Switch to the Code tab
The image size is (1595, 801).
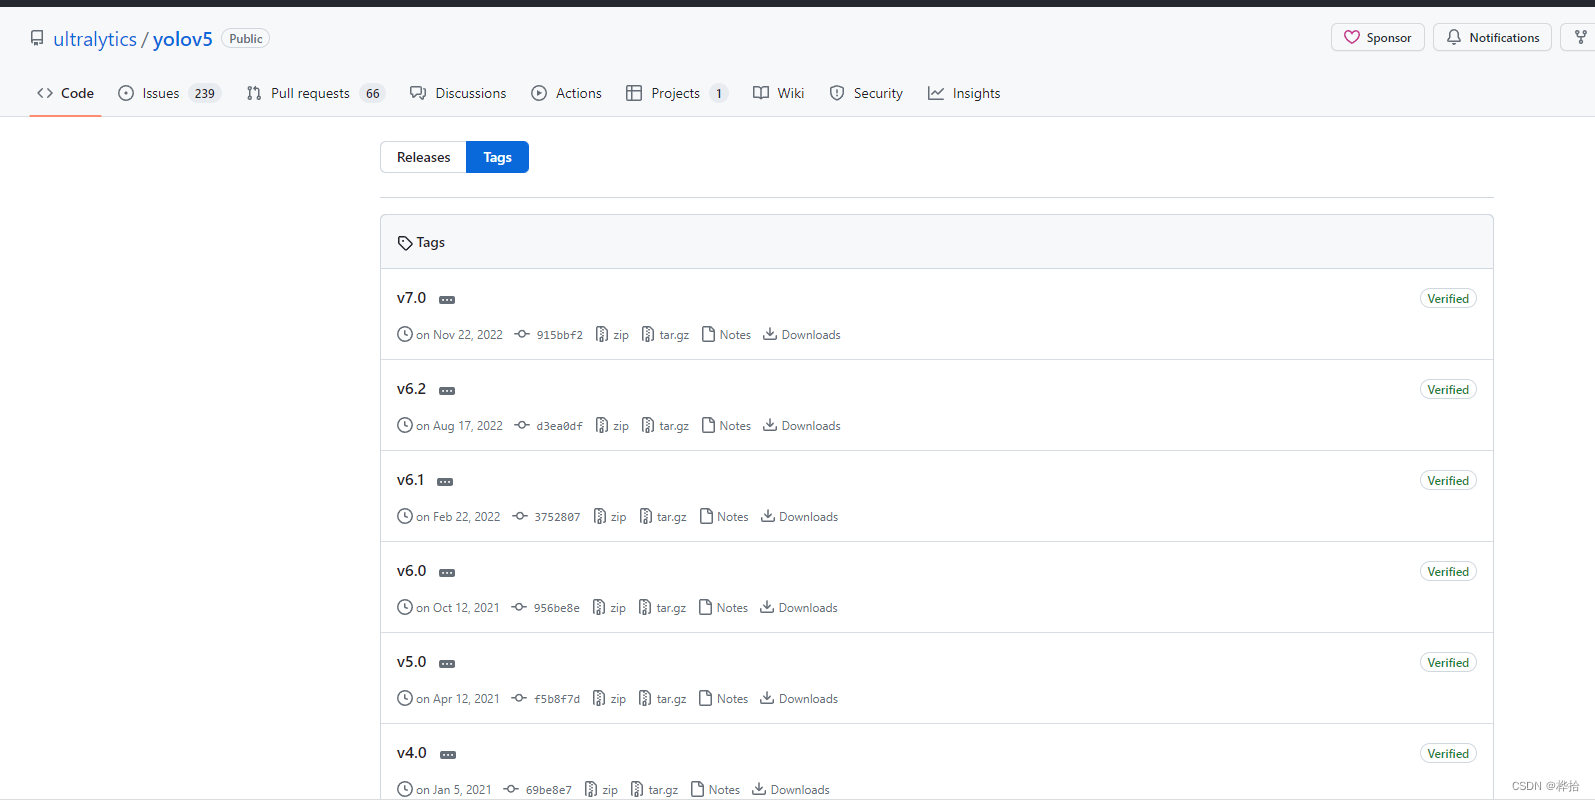pyautogui.click(x=65, y=93)
